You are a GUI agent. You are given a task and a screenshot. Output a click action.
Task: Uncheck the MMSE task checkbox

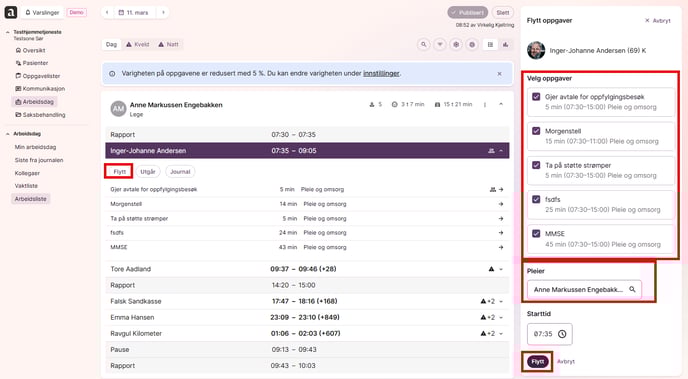tap(536, 233)
